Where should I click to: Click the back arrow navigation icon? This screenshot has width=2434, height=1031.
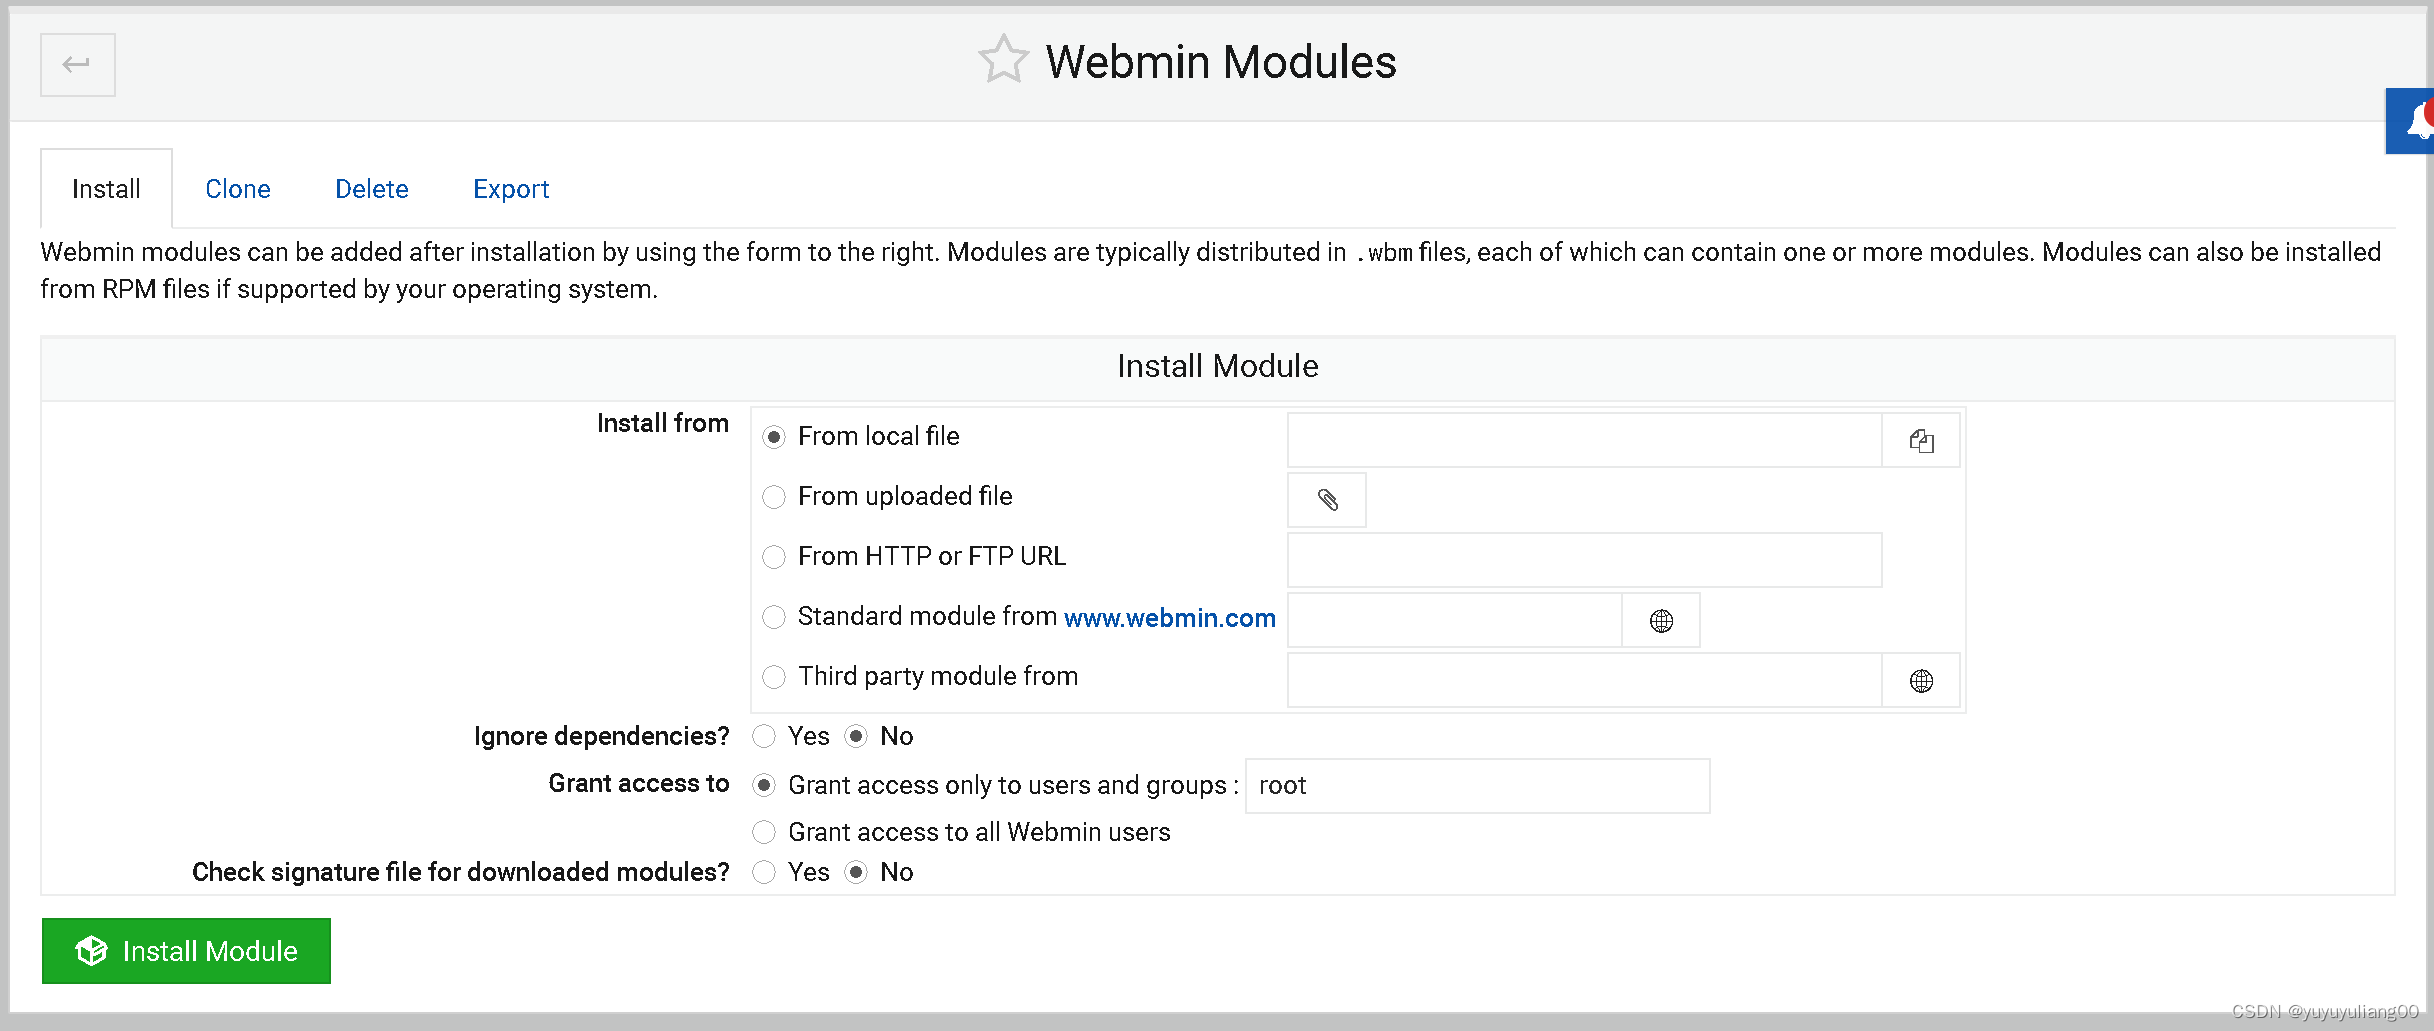click(x=77, y=64)
